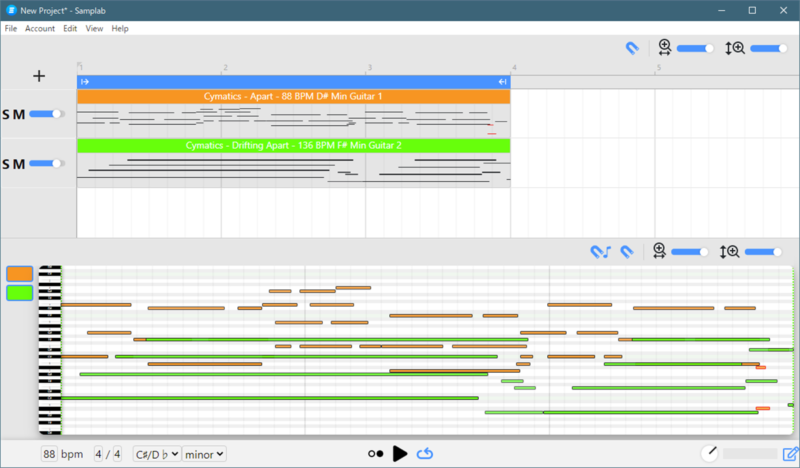
Task: Click the master volume knob
Action: pyautogui.click(x=710, y=453)
